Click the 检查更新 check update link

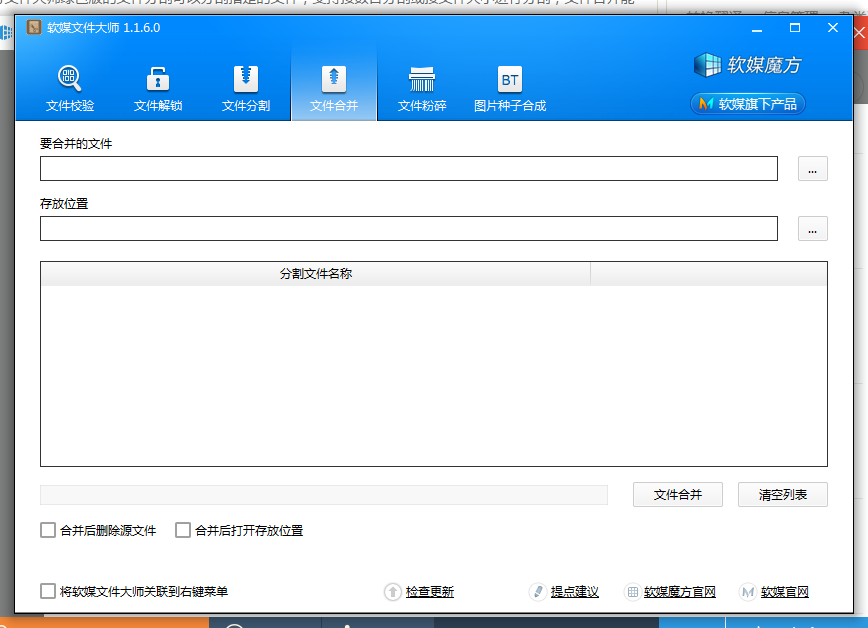[x=429, y=592]
